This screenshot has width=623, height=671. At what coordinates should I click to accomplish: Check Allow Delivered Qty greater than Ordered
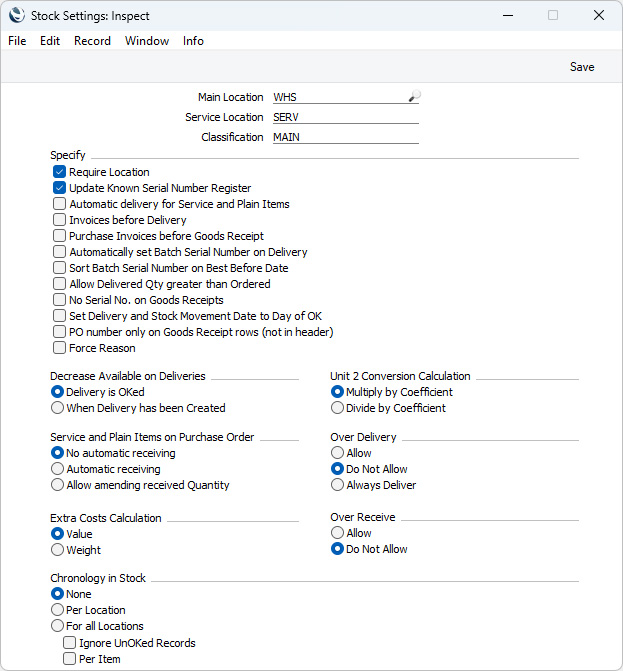(x=59, y=284)
